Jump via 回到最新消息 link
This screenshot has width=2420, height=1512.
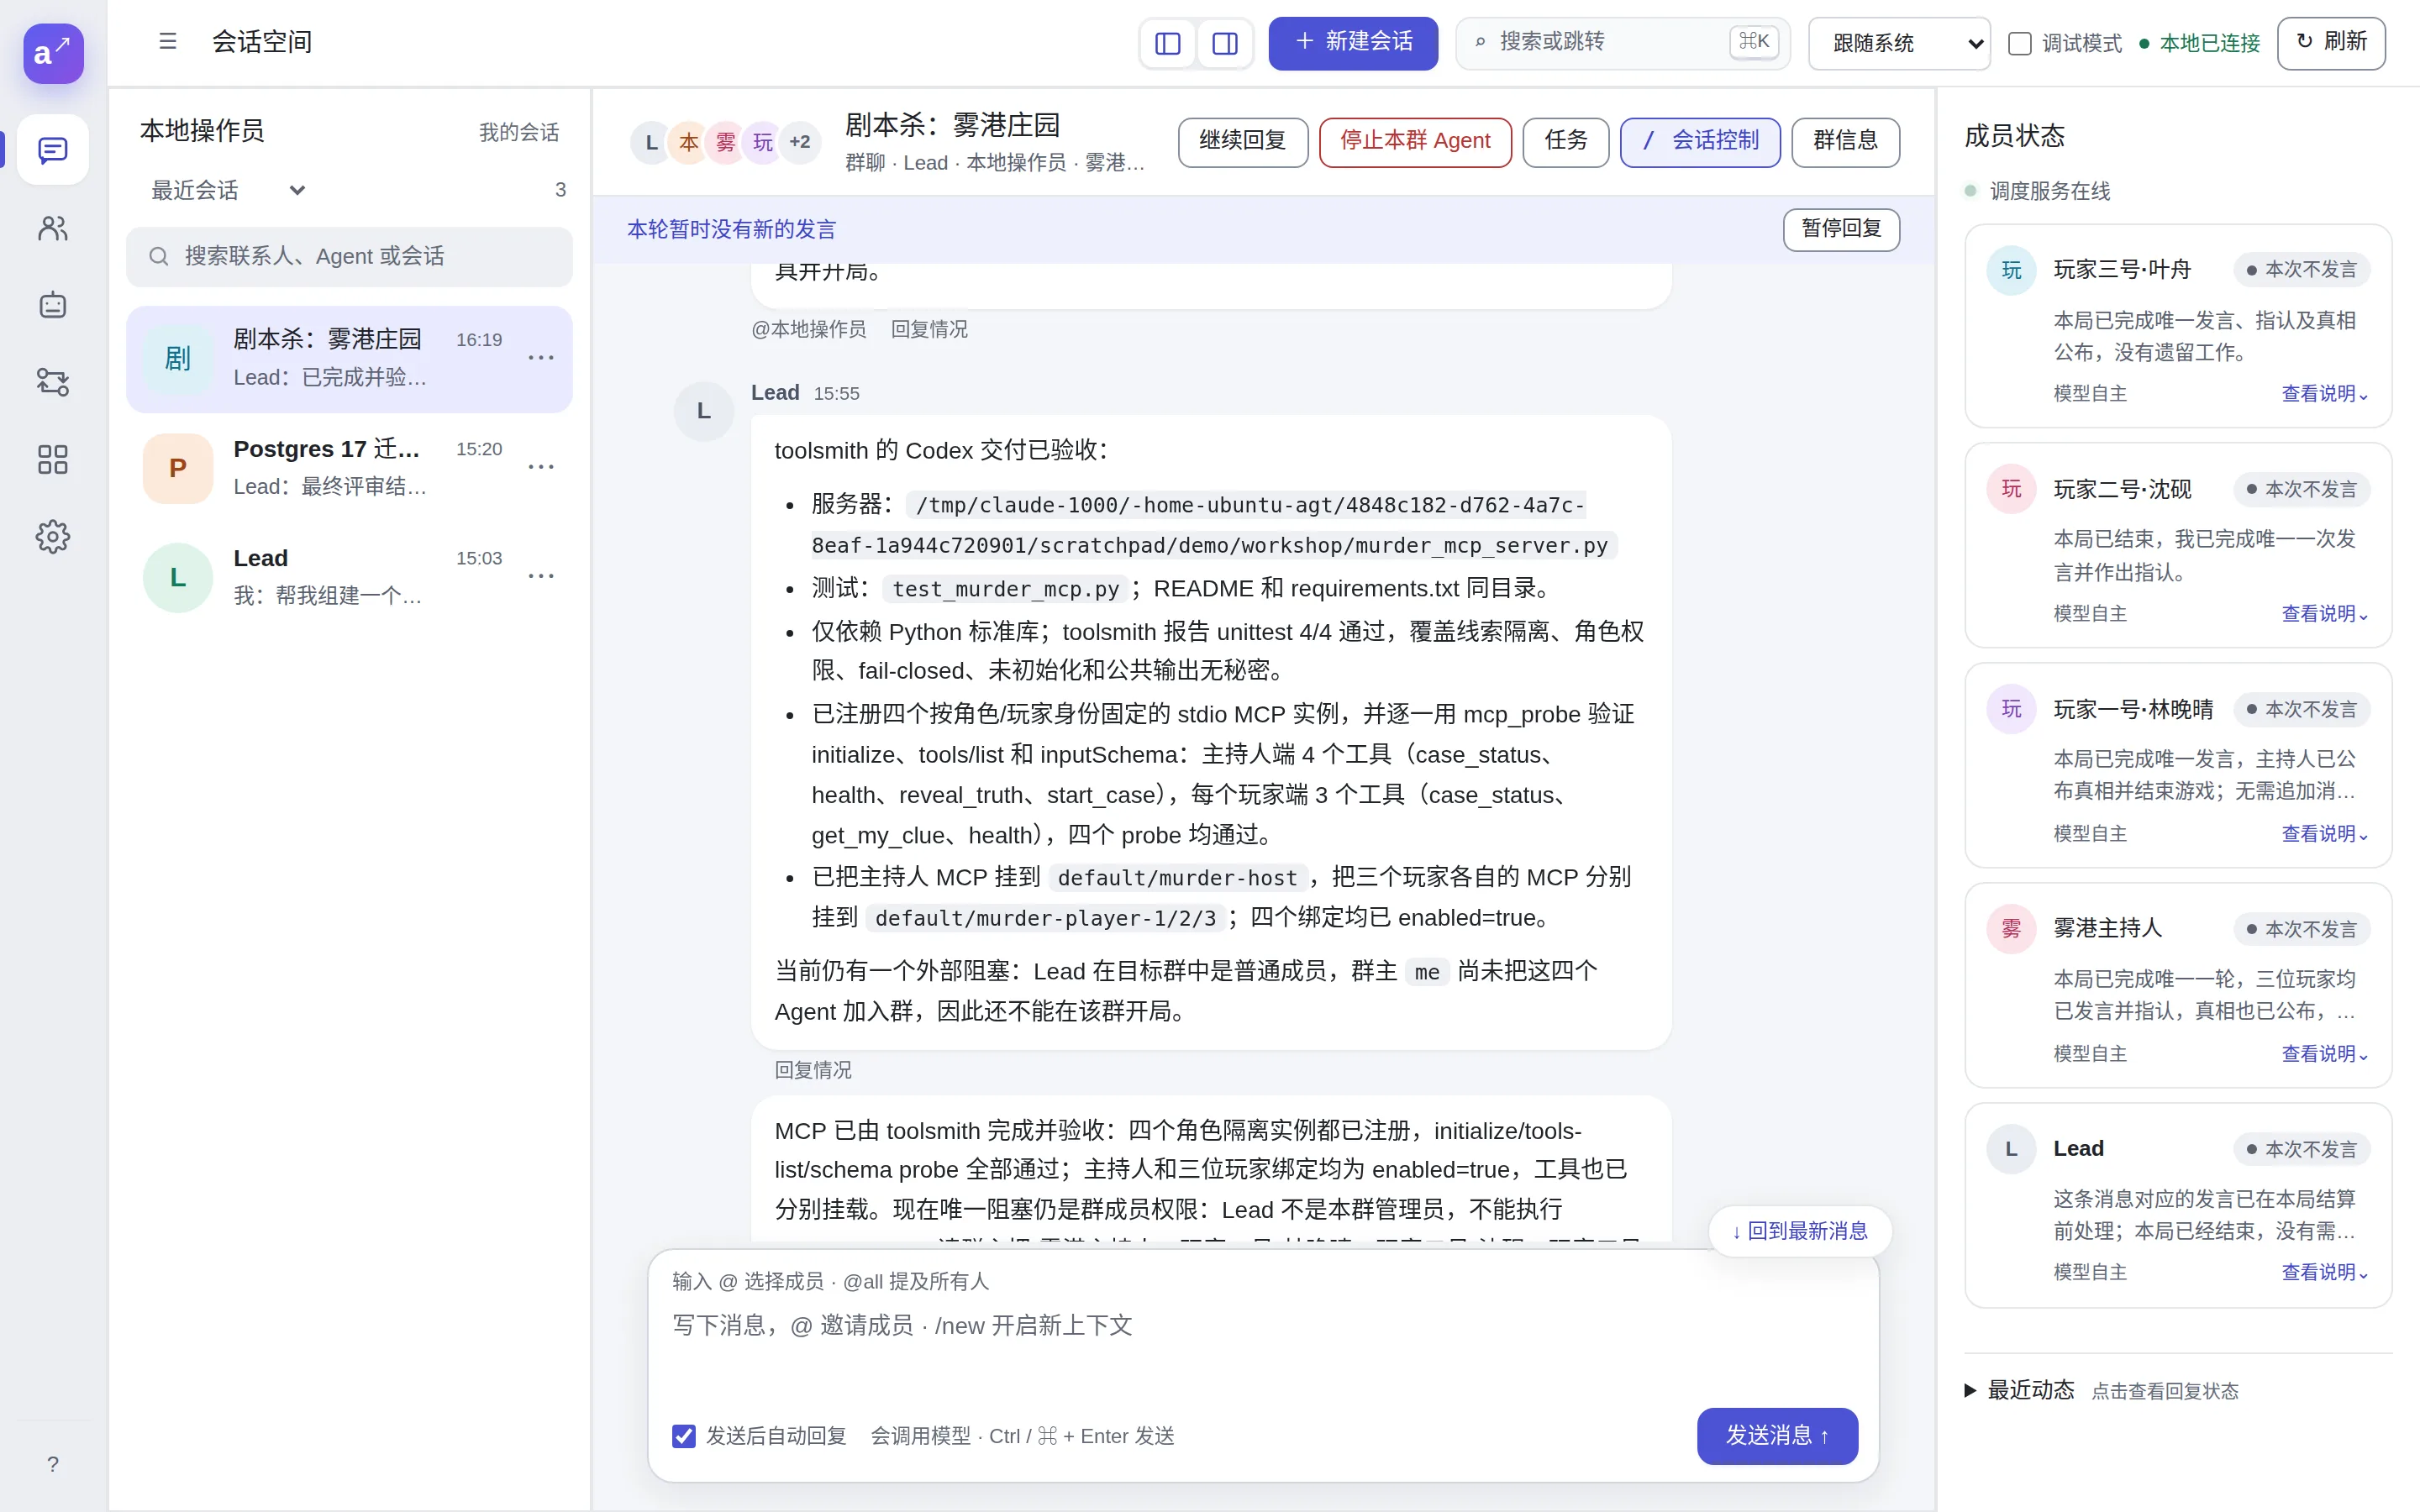(1800, 1231)
